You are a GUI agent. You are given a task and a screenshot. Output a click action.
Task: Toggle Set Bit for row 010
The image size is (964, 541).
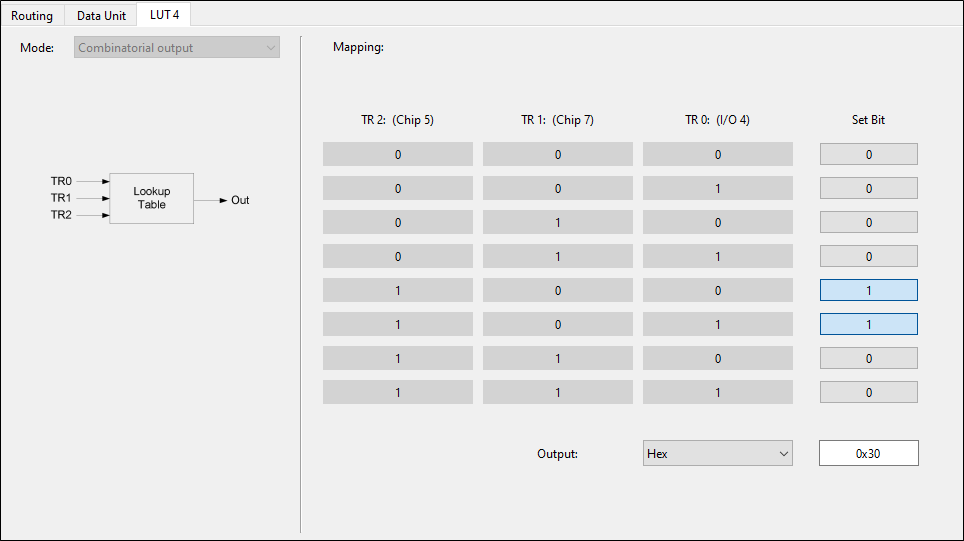click(869, 222)
